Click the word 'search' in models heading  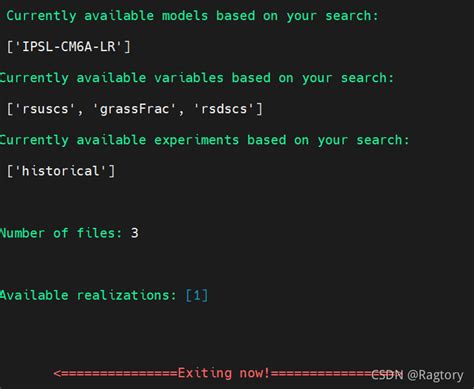(x=348, y=16)
